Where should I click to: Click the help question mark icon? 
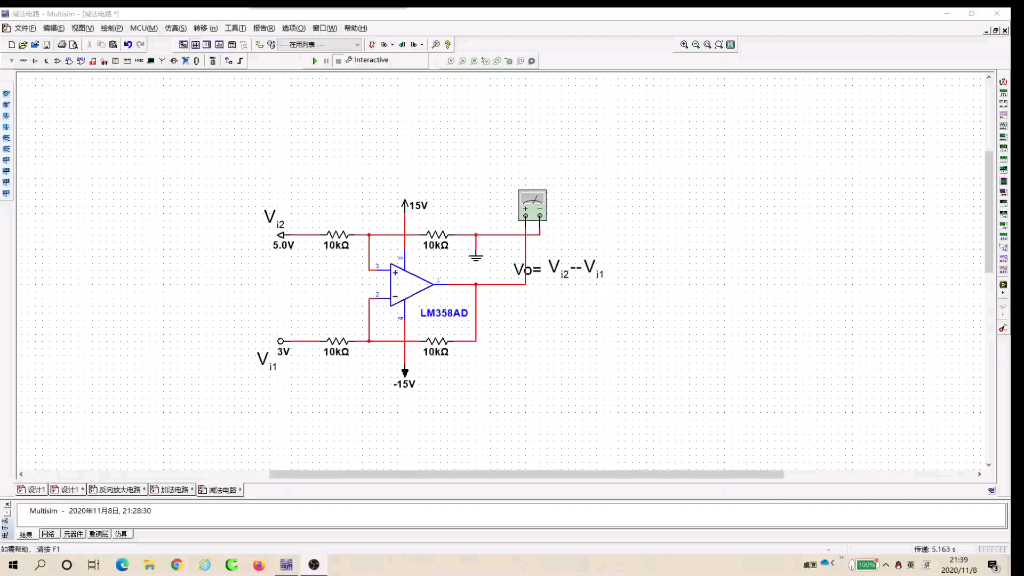tap(447, 44)
